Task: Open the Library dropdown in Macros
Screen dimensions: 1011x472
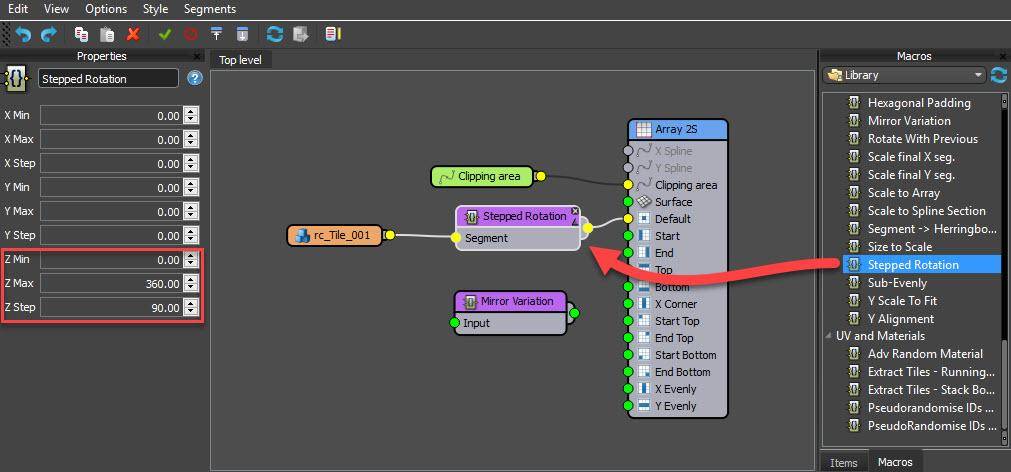Action: tap(979, 75)
